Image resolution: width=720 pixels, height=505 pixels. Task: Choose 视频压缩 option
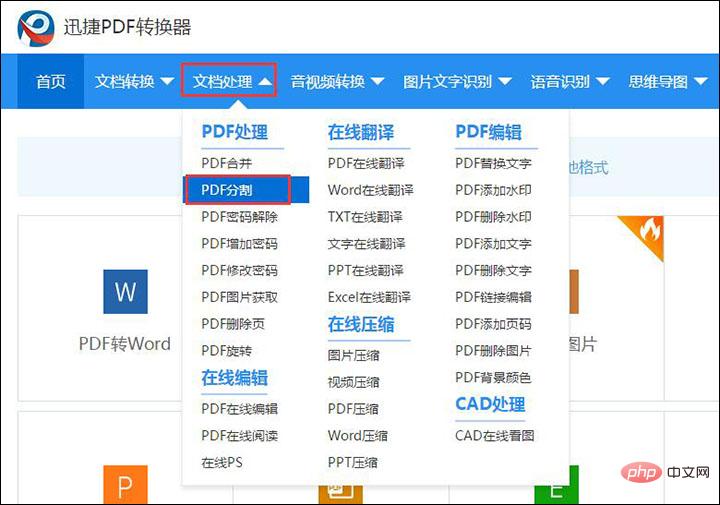pyautogui.click(x=354, y=382)
